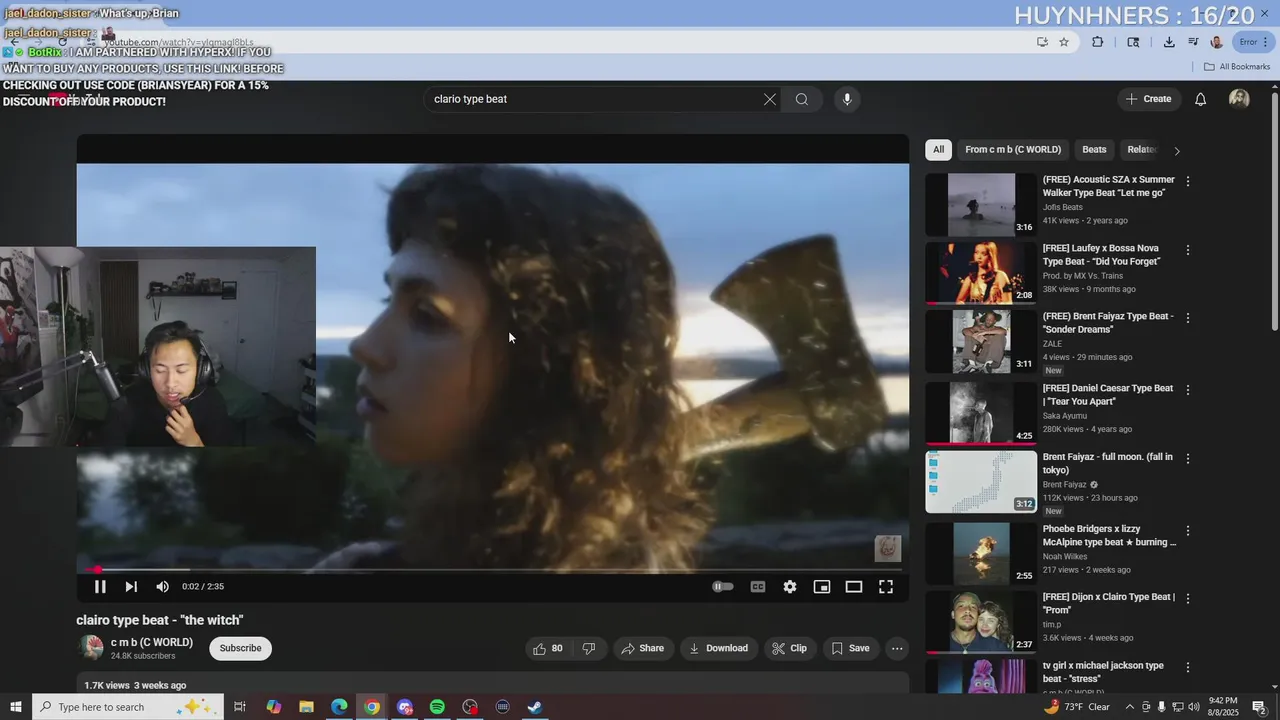
Task: Open Laufey x Bossa Nova Type Beat thumbnail
Action: click(981, 273)
